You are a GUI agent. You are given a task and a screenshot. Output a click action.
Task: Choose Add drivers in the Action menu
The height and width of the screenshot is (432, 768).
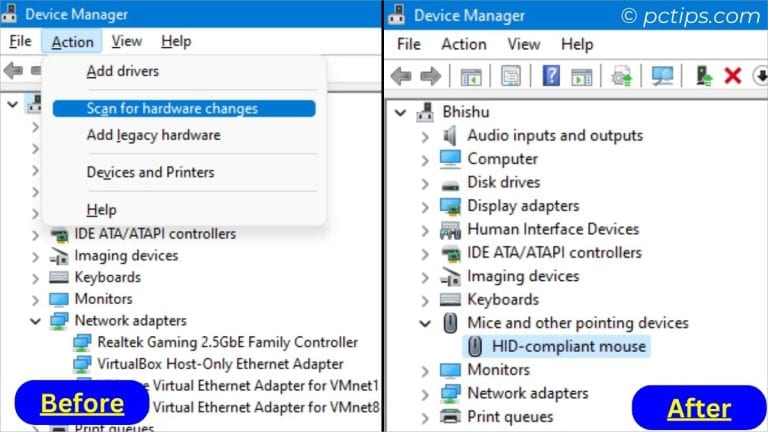pos(122,71)
